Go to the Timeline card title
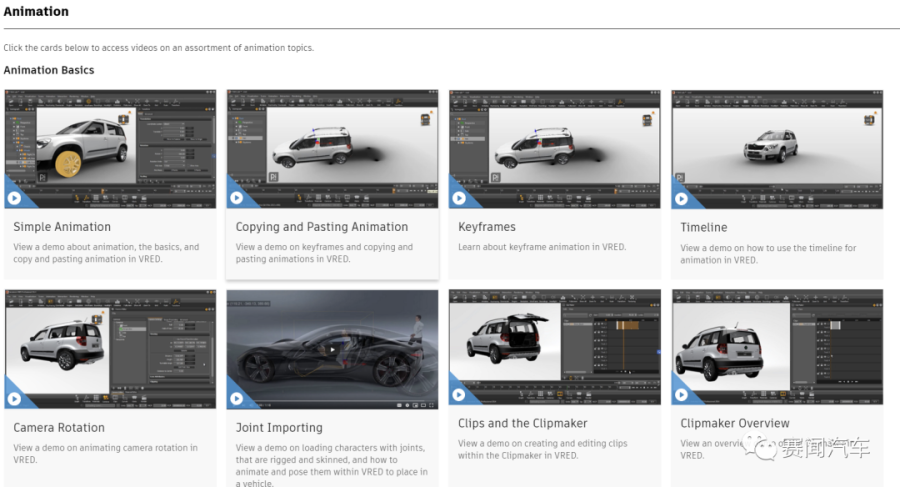Screen dimensions: 900x487 [x=704, y=227]
